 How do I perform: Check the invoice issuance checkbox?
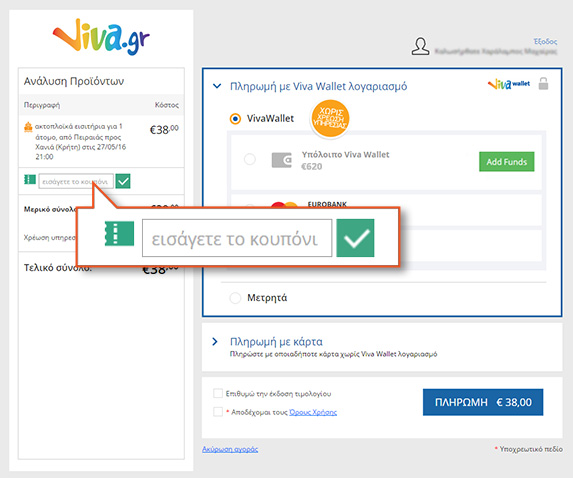[218, 393]
